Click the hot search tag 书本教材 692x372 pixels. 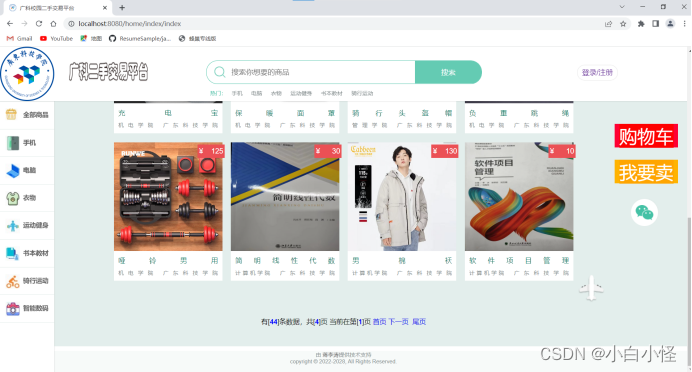point(331,94)
